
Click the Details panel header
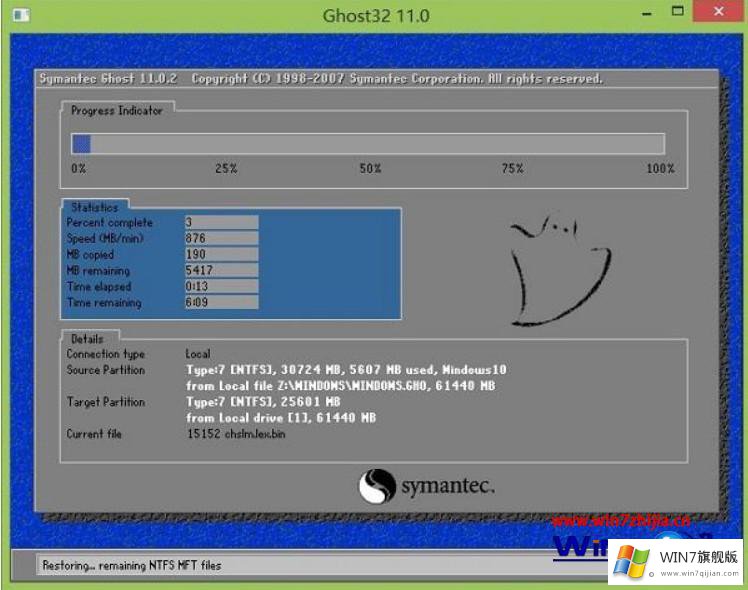(x=88, y=338)
